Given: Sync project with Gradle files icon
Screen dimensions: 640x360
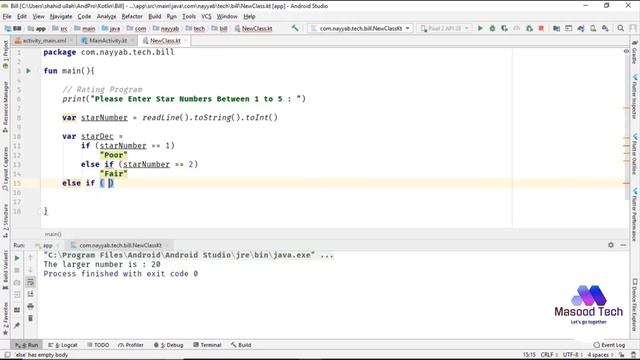Looking at the screenshot, I should point(581,28).
